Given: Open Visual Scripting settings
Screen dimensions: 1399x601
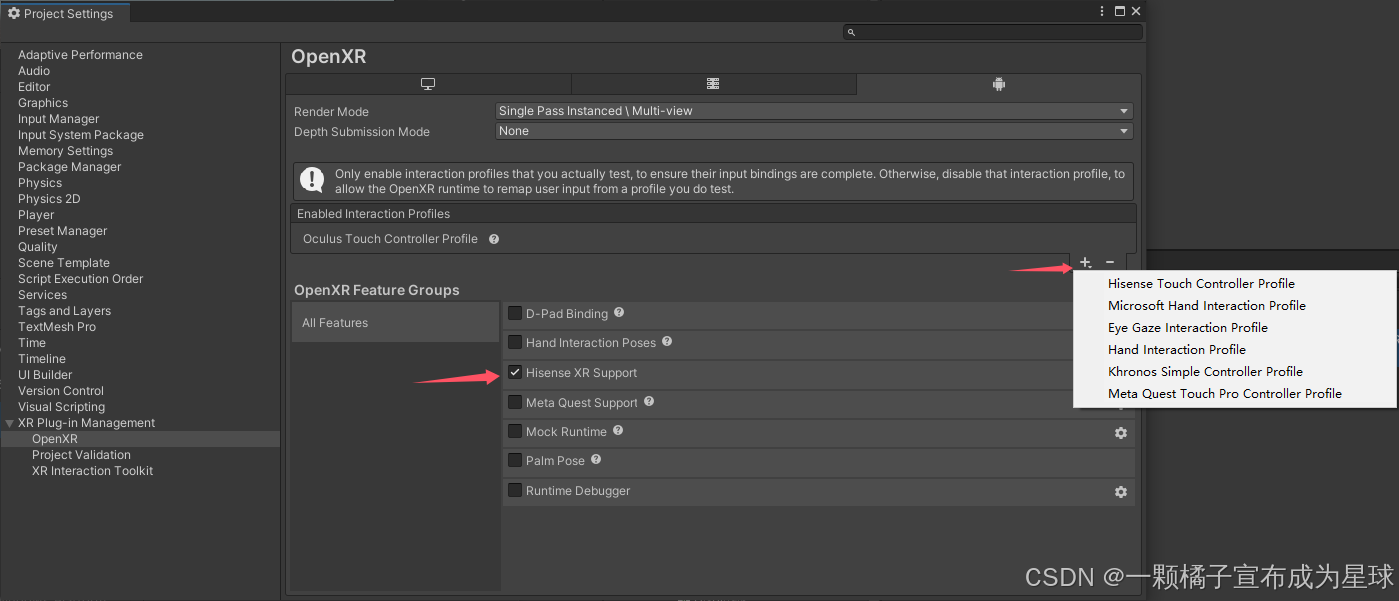Looking at the screenshot, I should tap(61, 407).
